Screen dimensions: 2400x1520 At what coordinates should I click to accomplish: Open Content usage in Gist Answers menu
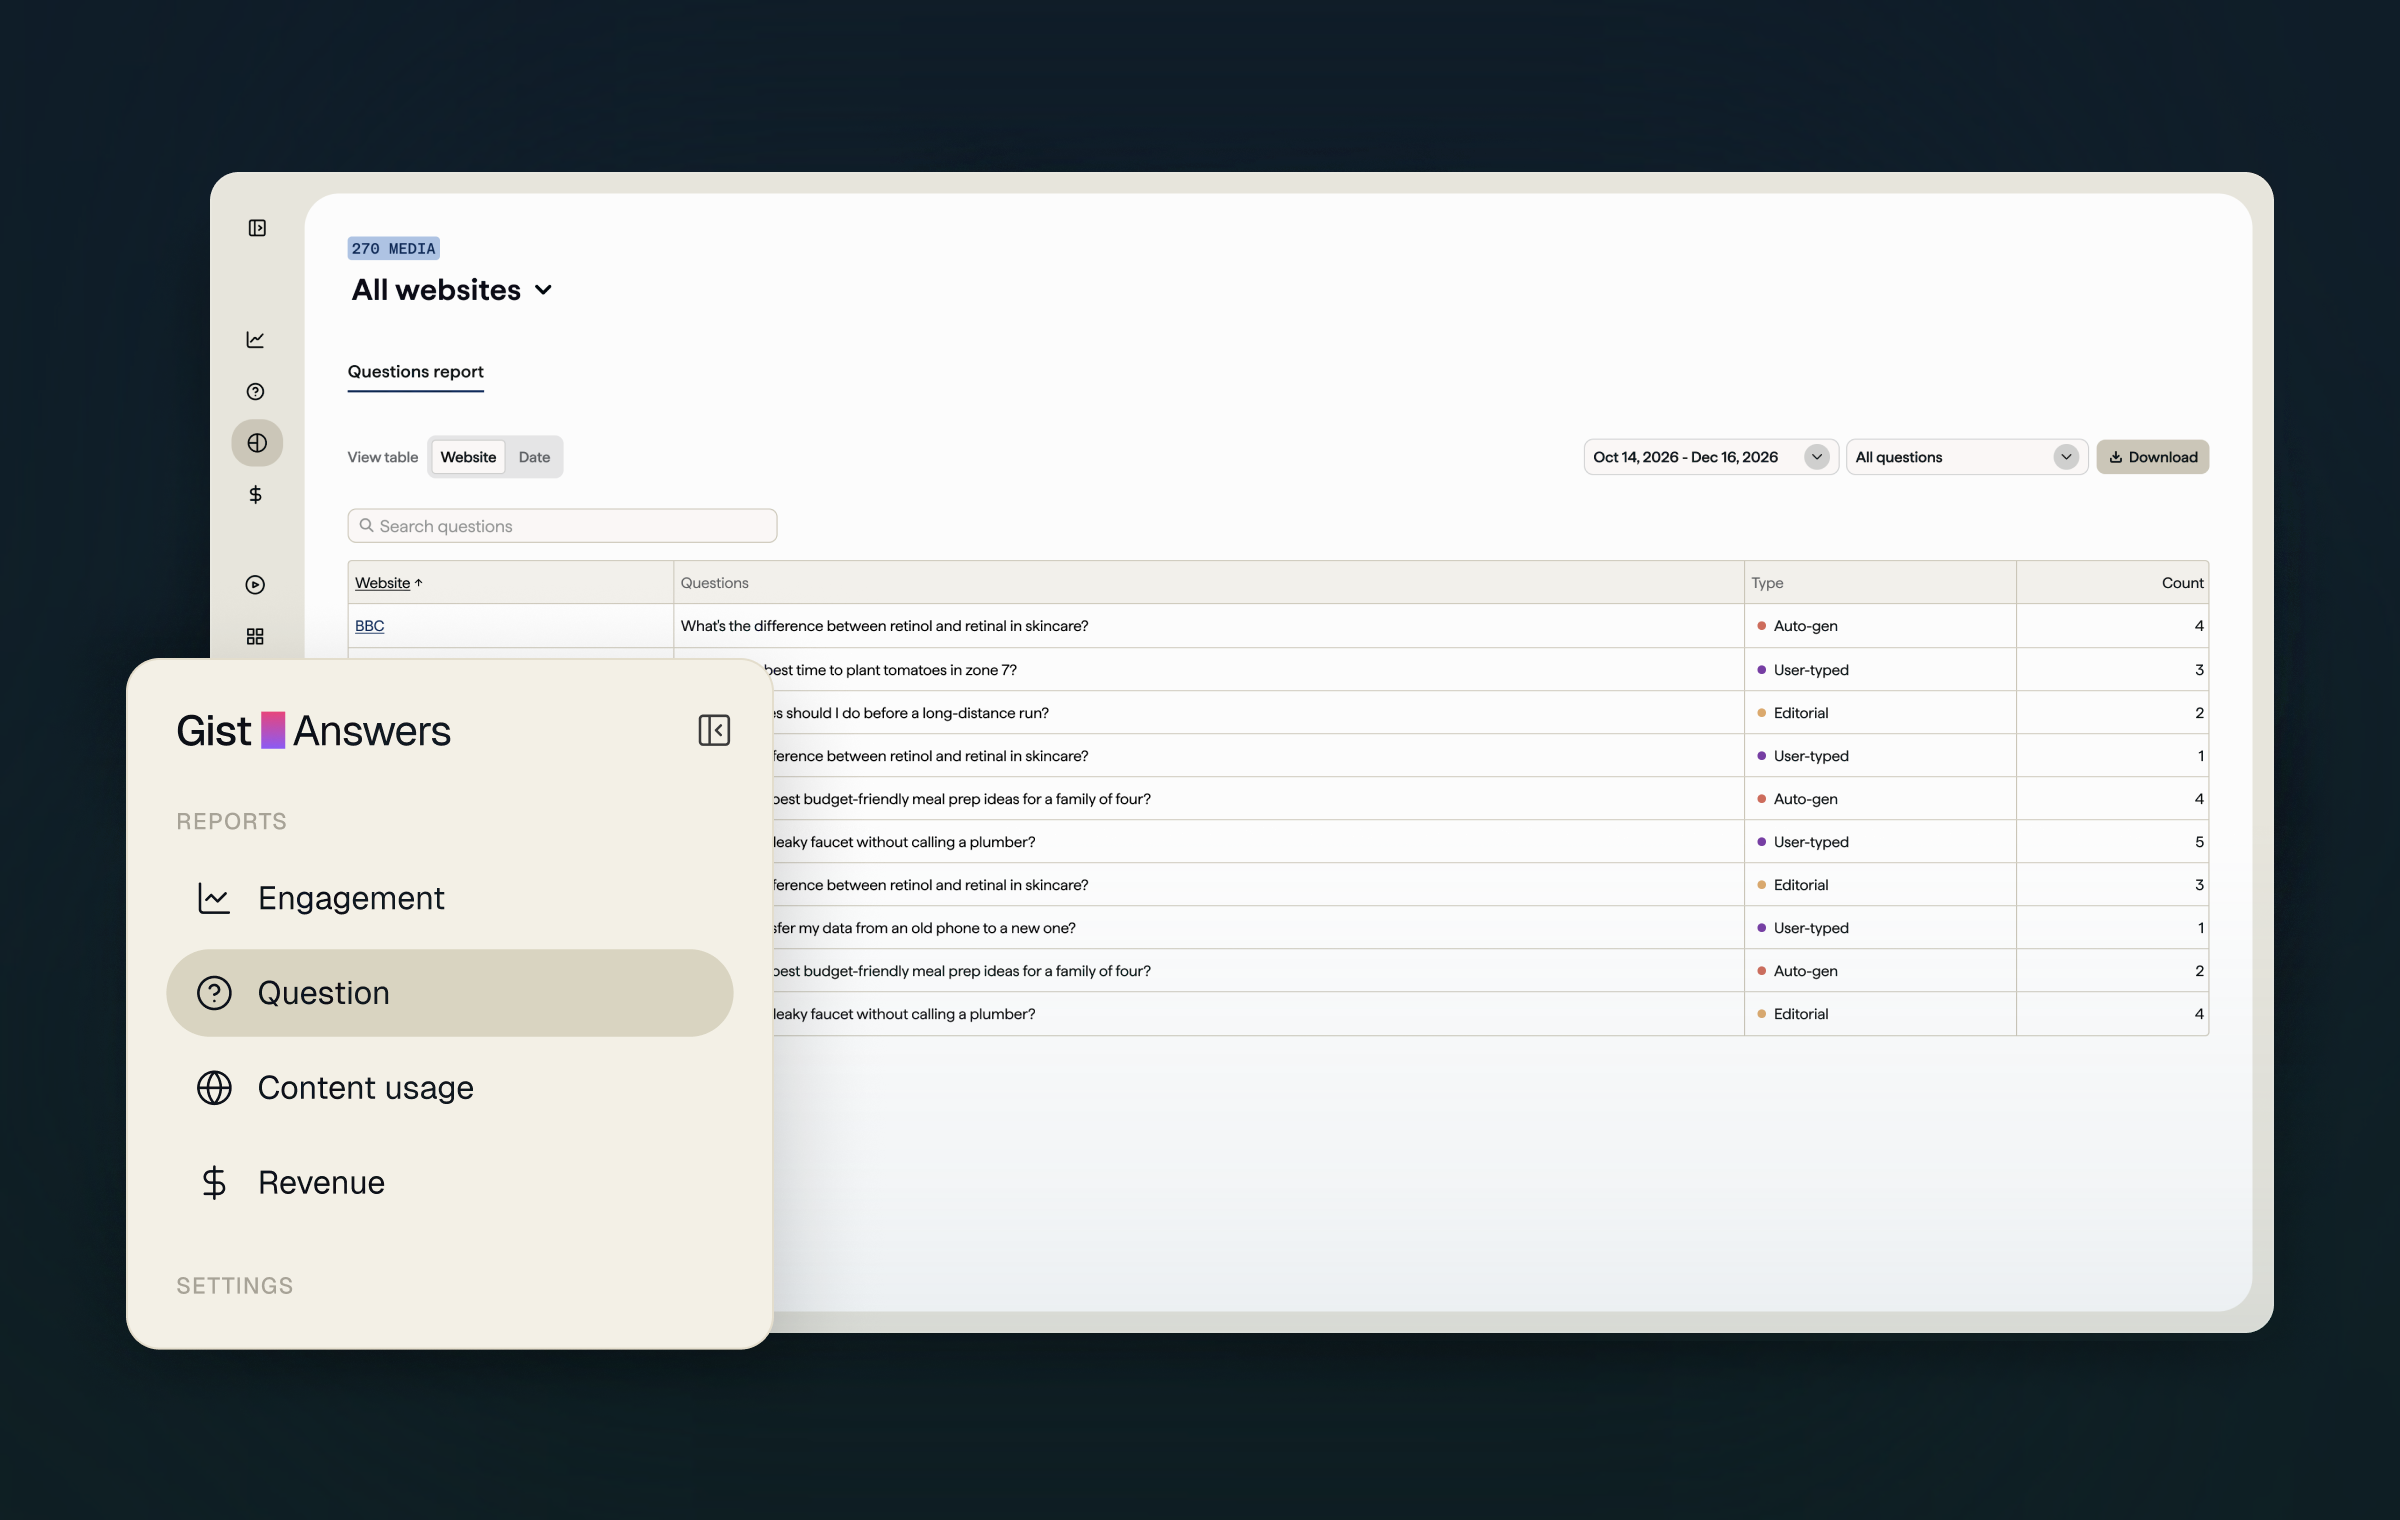pyautogui.click(x=450, y=1088)
